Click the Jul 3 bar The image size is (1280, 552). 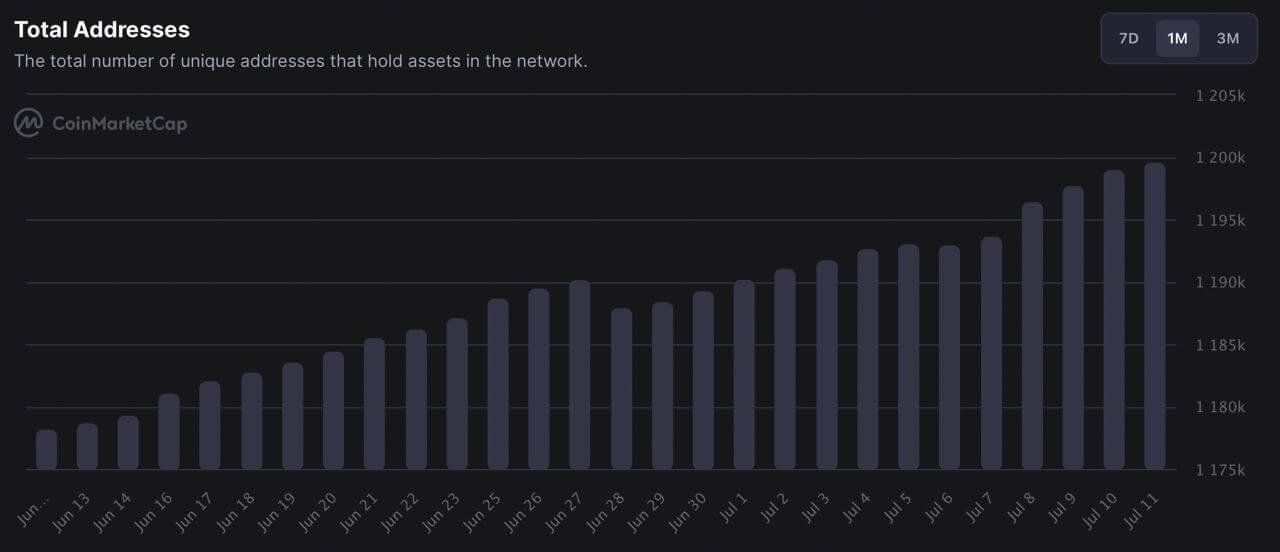tap(826, 365)
